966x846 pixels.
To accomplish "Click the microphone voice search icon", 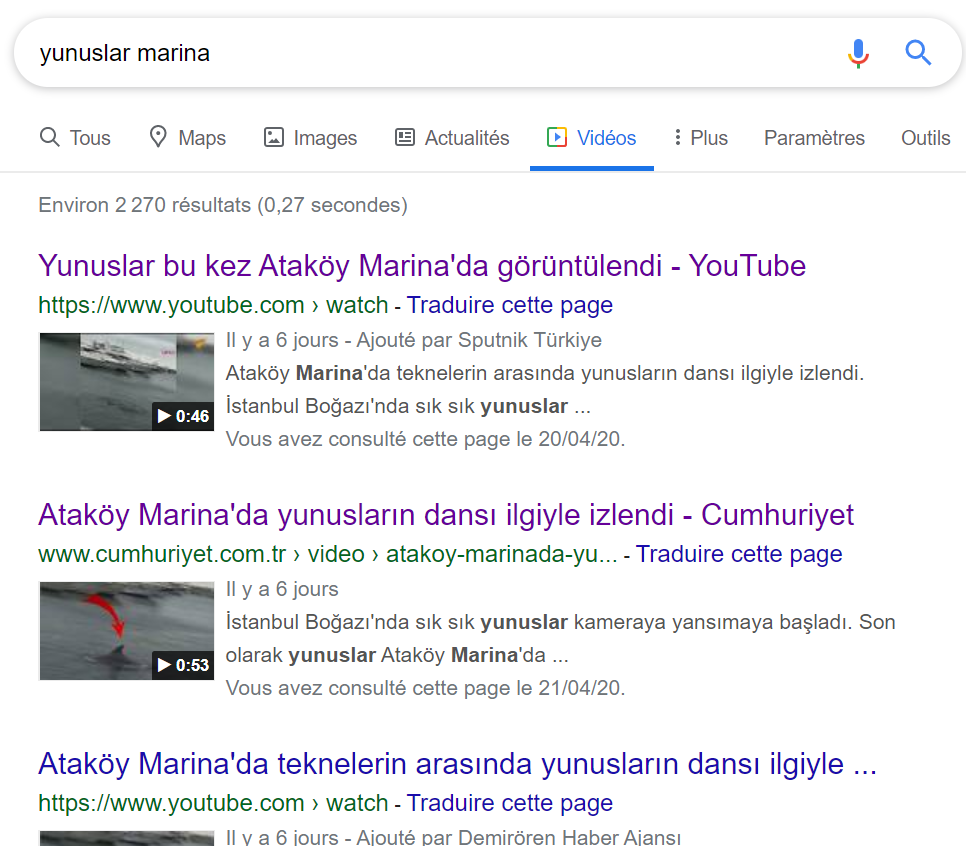I will (x=858, y=53).
